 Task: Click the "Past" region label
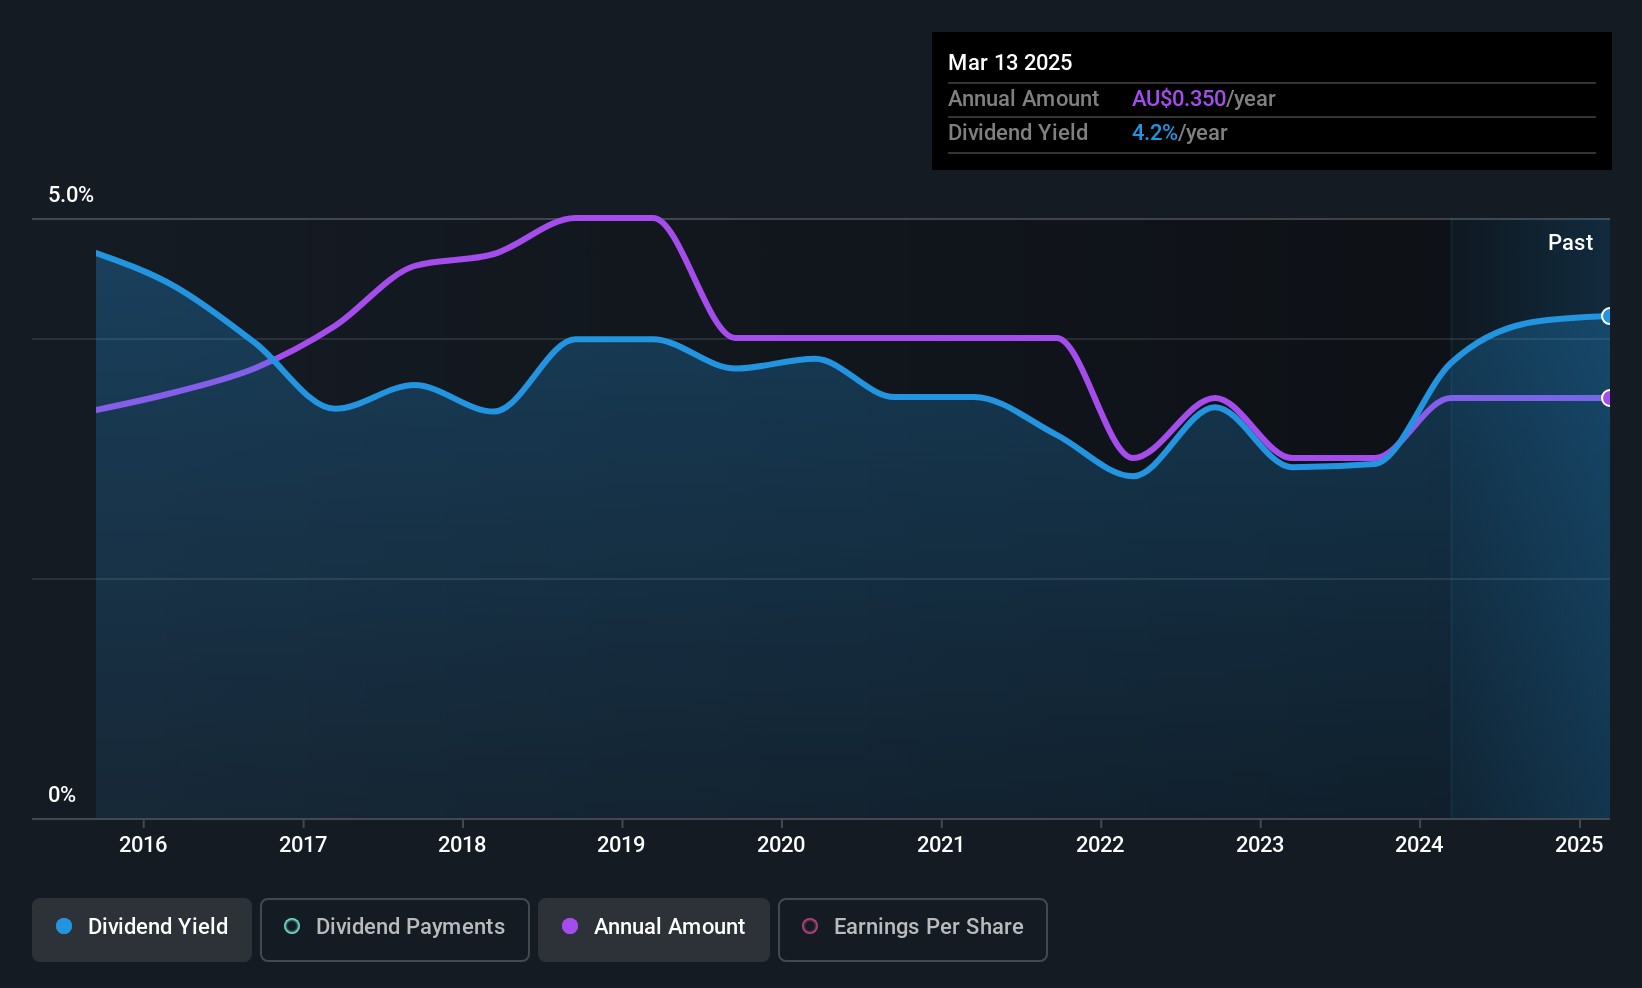point(1570,243)
